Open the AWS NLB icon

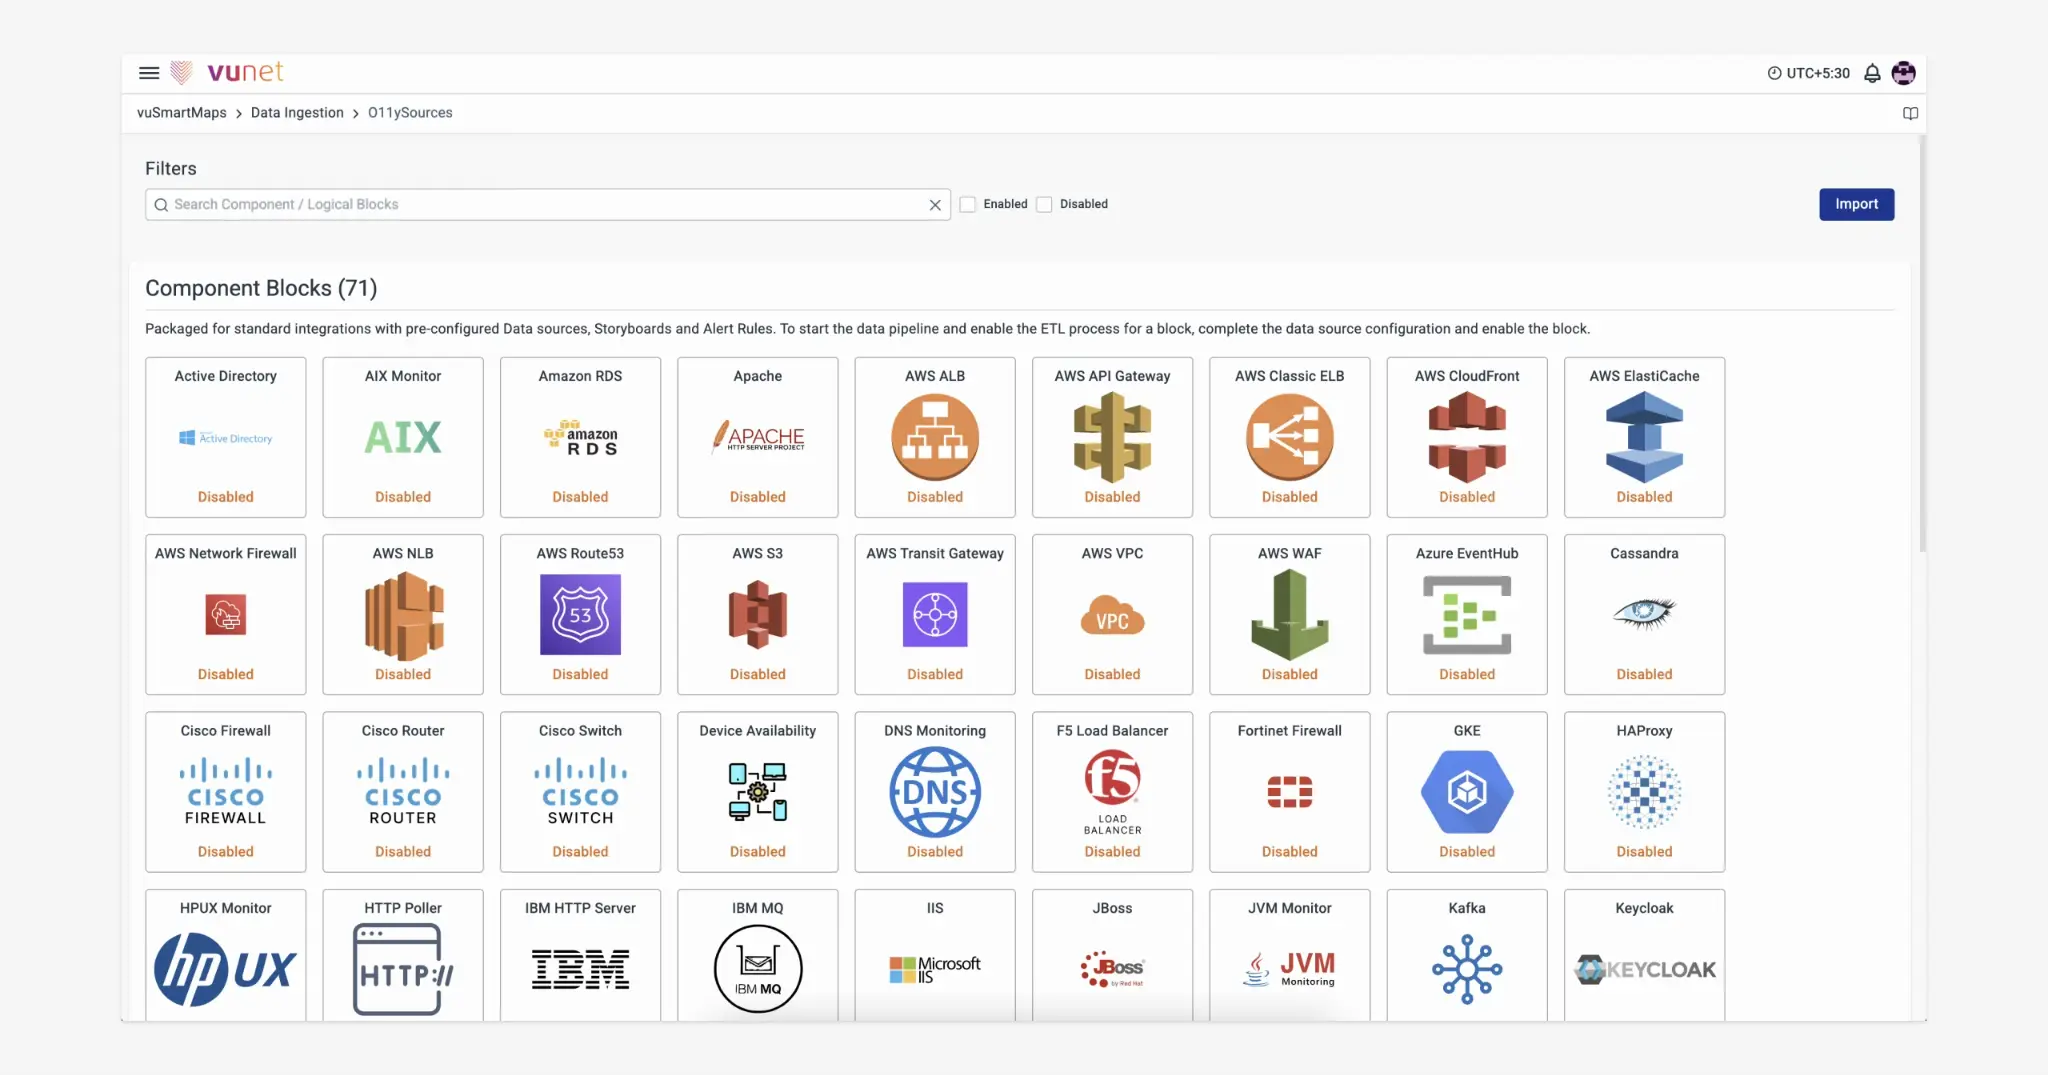(403, 615)
